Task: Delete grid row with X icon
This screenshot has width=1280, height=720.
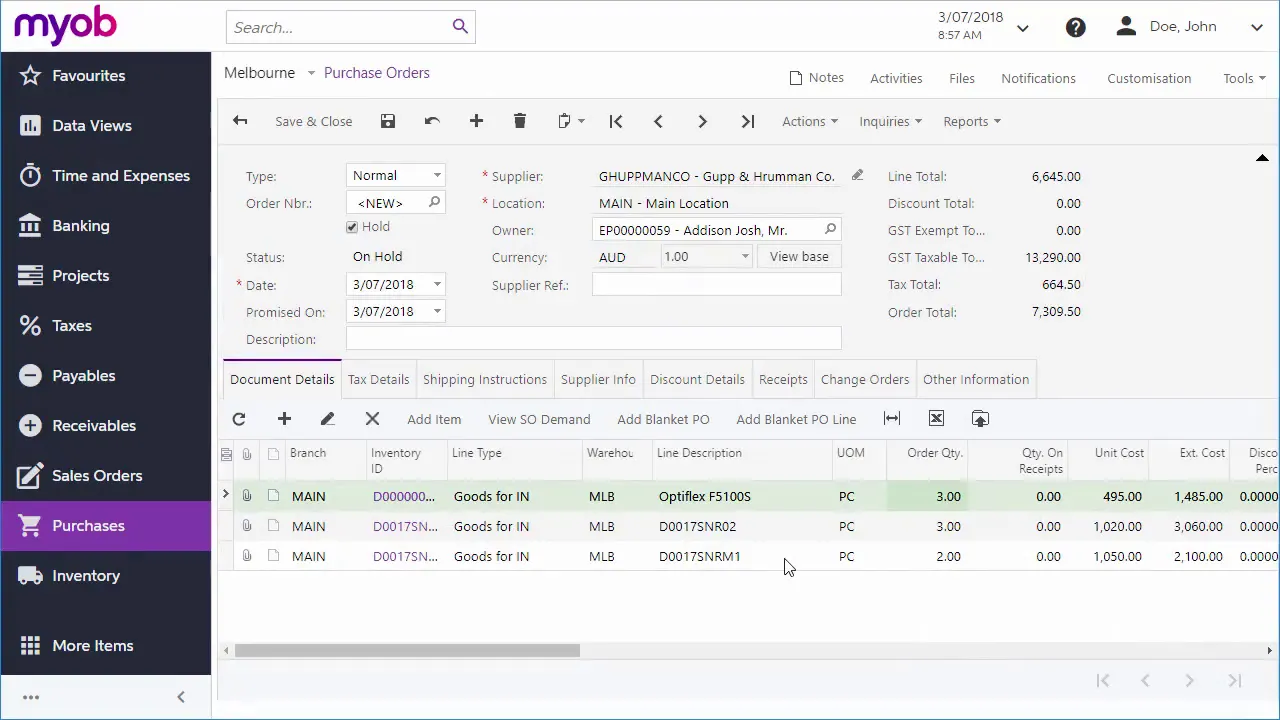Action: 372,419
